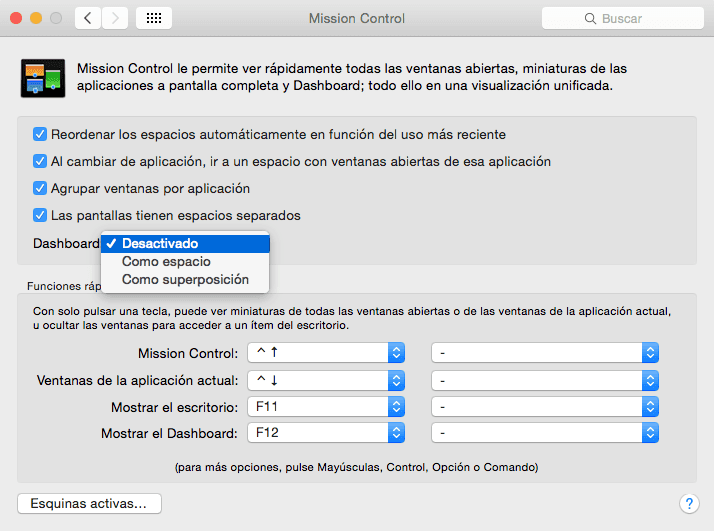Show all preferences grid icon
Image resolution: width=714 pixels, height=531 pixels.
[x=154, y=18]
